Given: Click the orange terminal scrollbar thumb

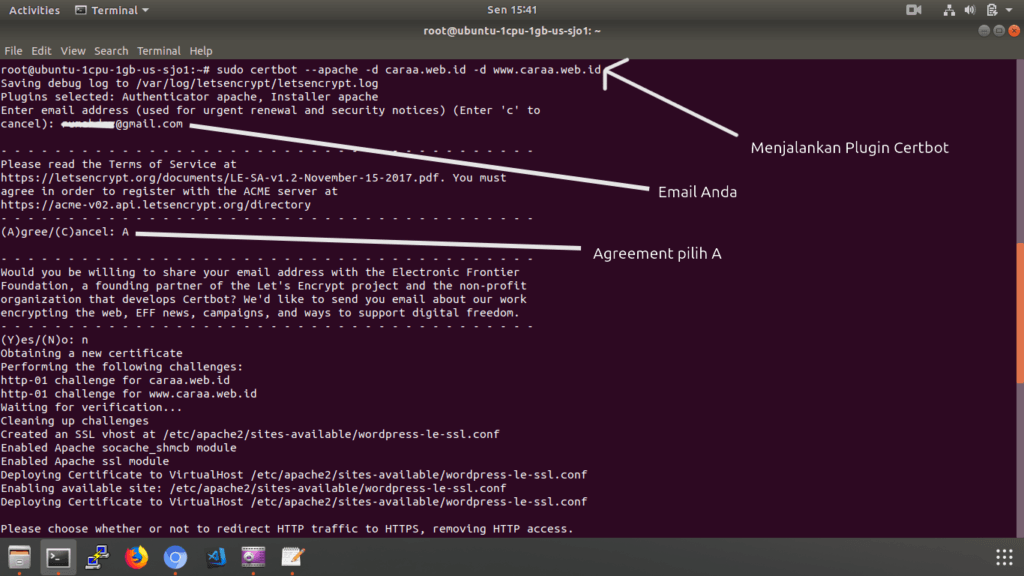Looking at the screenshot, I should pyautogui.click(x=1020, y=313).
